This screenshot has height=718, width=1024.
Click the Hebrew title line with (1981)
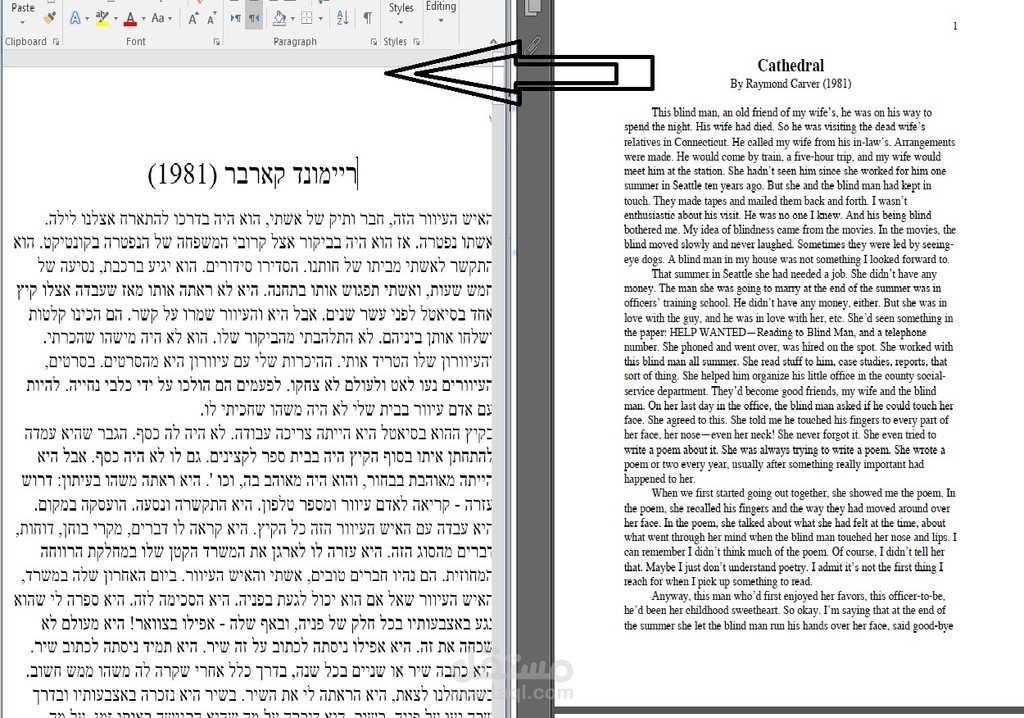point(253,174)
